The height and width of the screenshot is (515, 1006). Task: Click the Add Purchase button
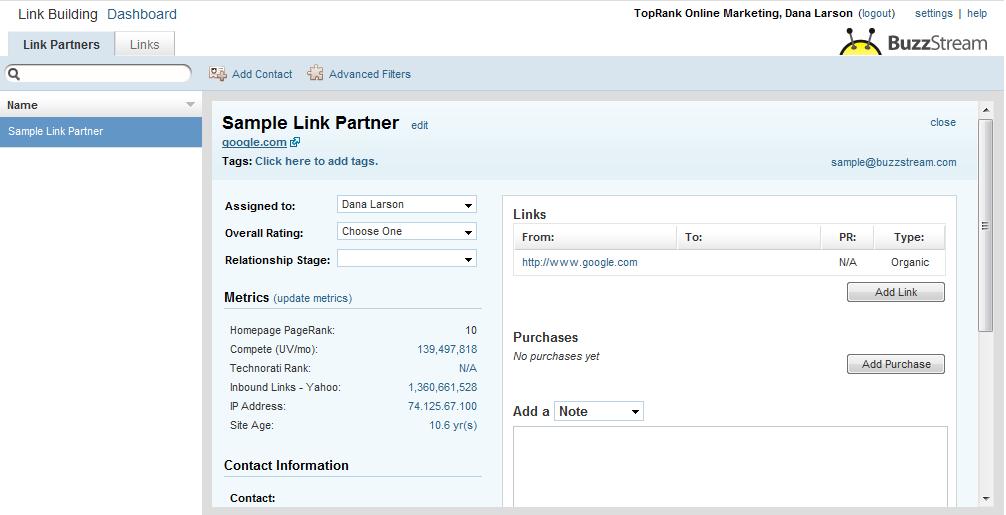pos(896,364)
